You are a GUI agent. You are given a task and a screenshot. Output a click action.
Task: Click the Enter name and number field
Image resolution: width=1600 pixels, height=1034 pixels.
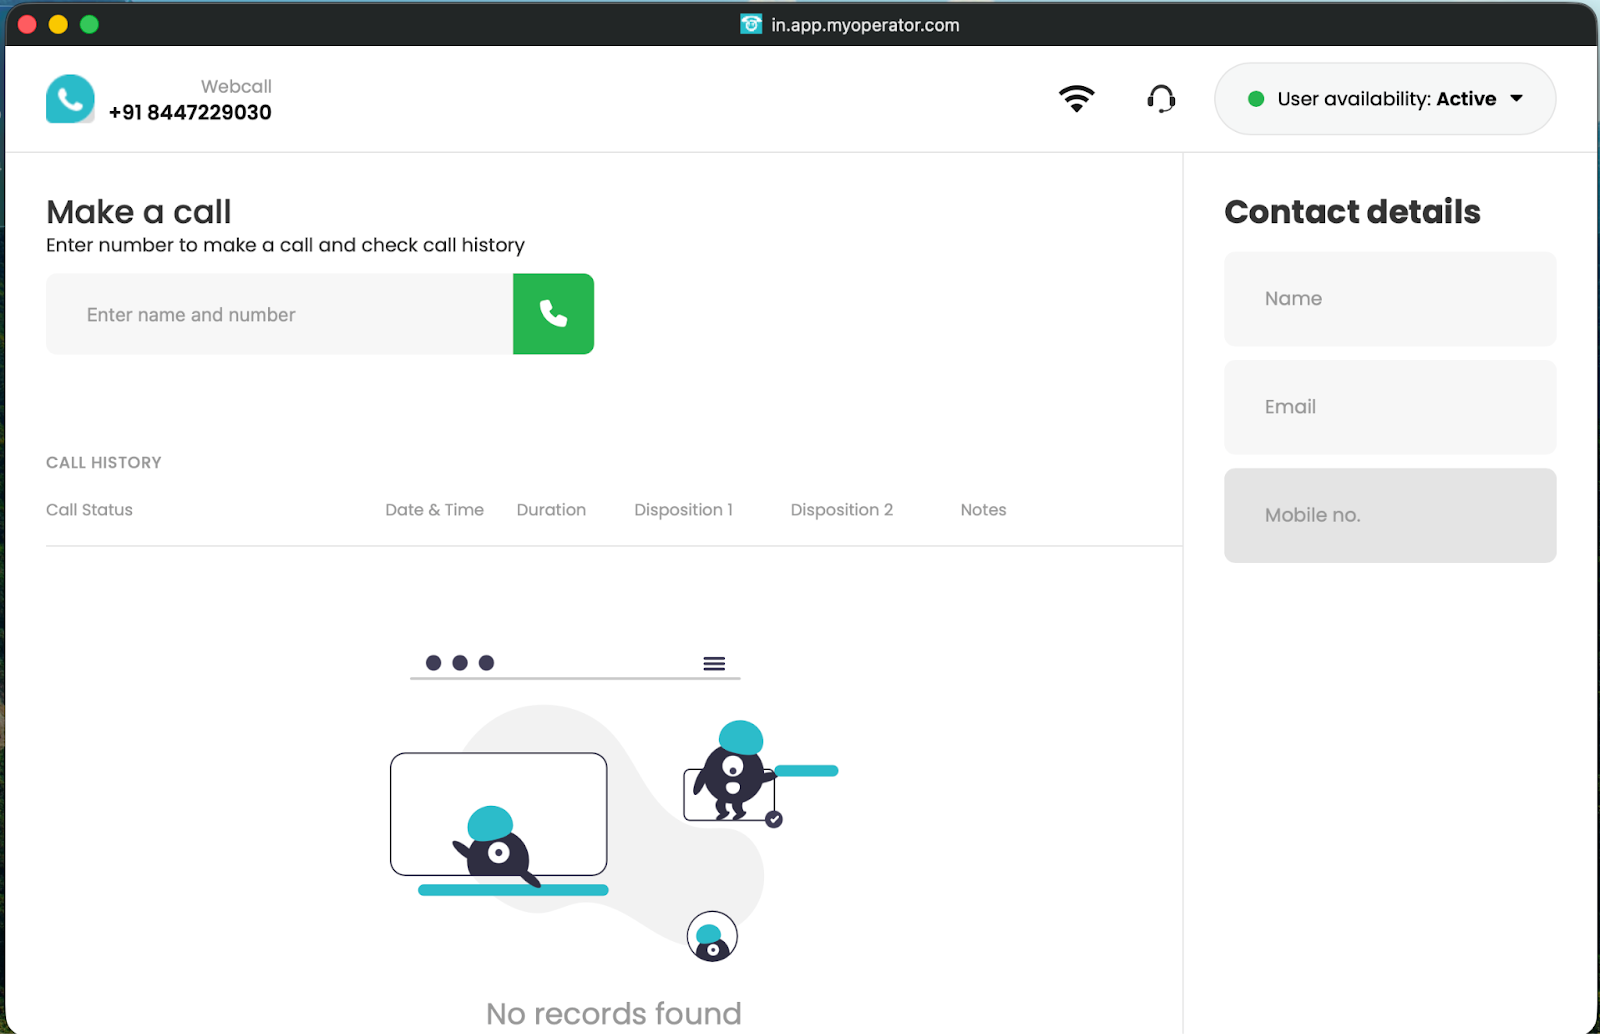[278, 314]
